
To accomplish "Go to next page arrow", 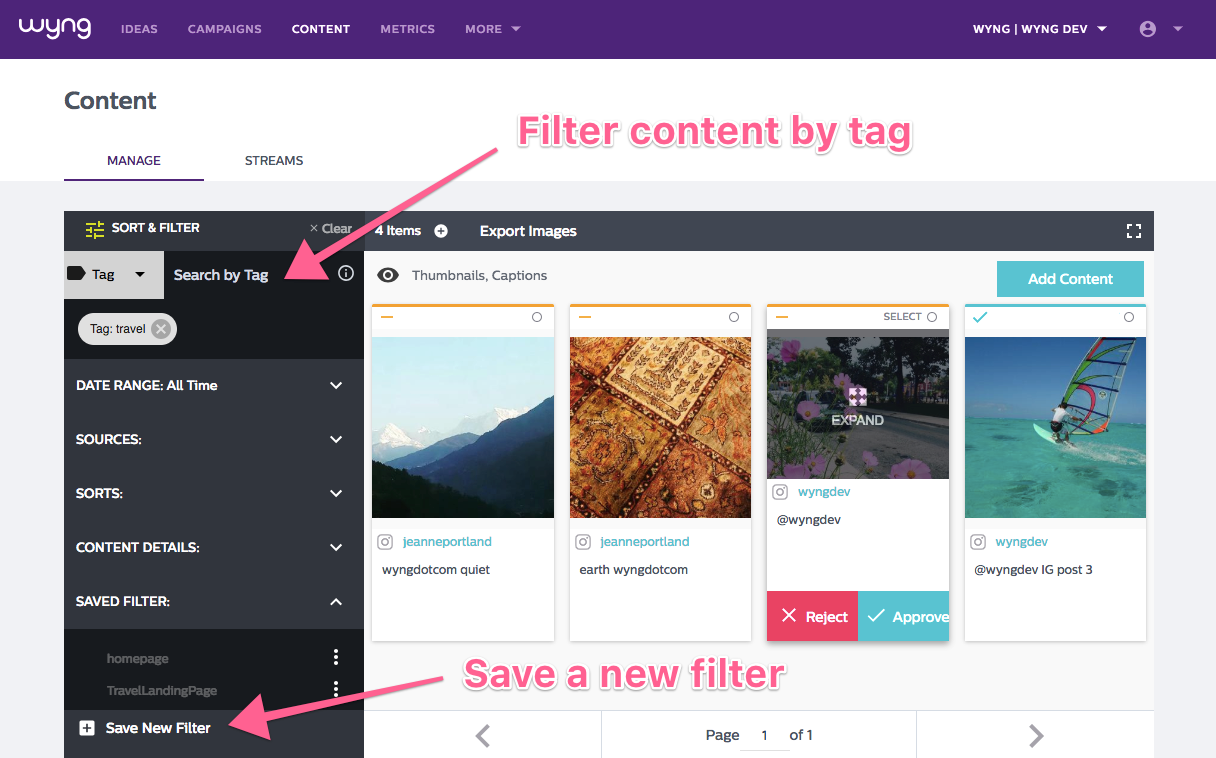I will 1036,736.
